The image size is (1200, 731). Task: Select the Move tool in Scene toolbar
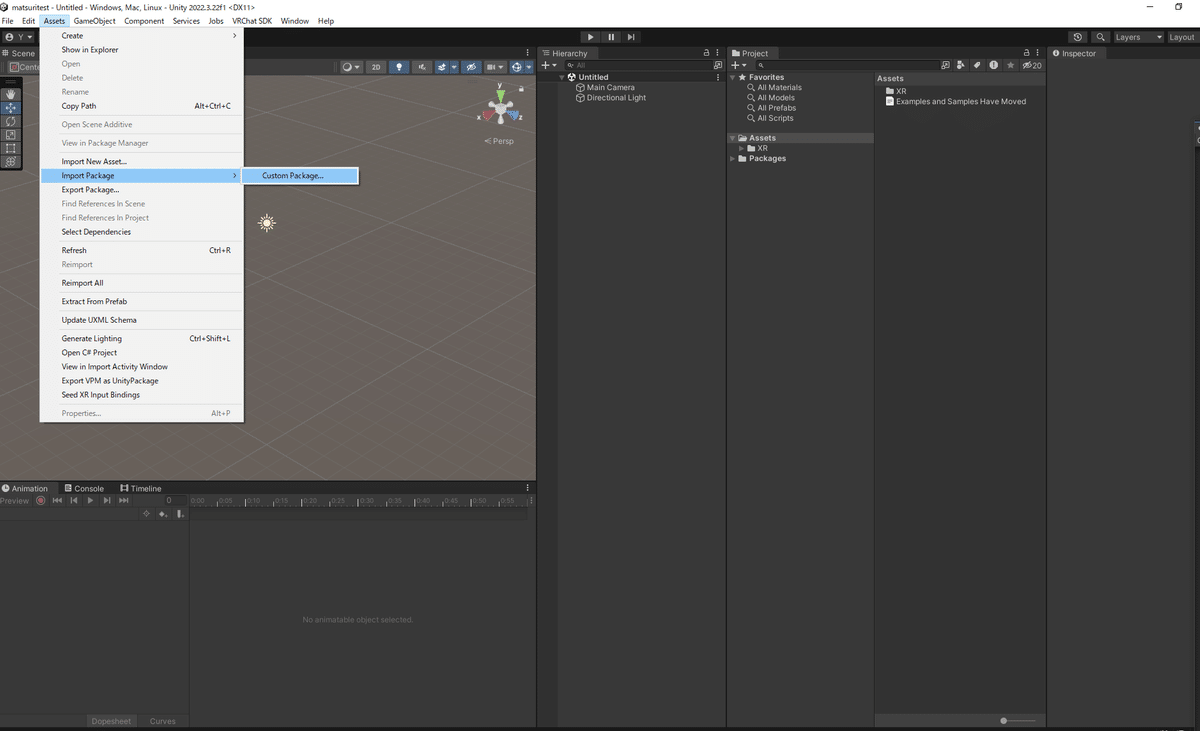pyautogui.click(x=11, y=108)
